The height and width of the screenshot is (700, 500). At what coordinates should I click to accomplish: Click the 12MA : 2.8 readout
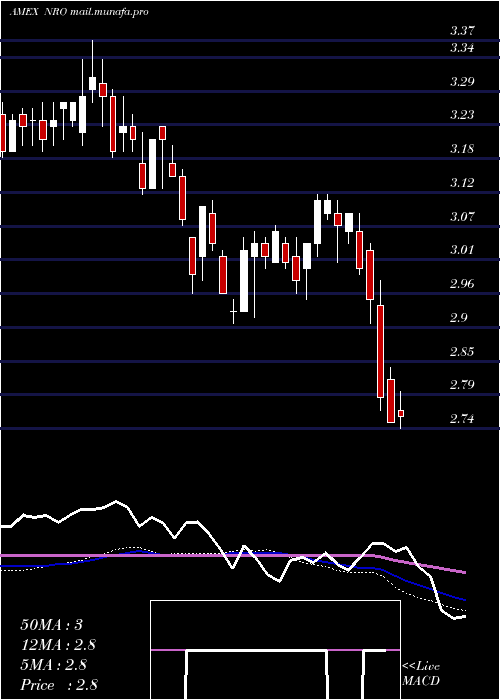point(58,645)
